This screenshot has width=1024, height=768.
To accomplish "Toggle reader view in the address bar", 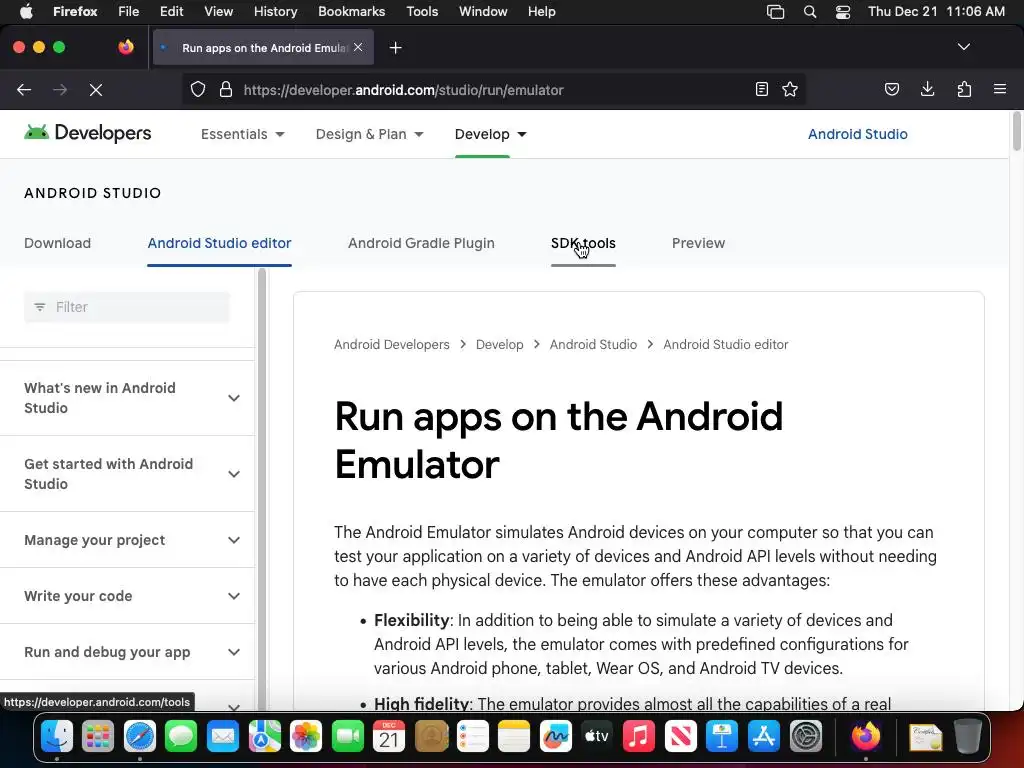I will pyautogui.click(x=761, y=89).
